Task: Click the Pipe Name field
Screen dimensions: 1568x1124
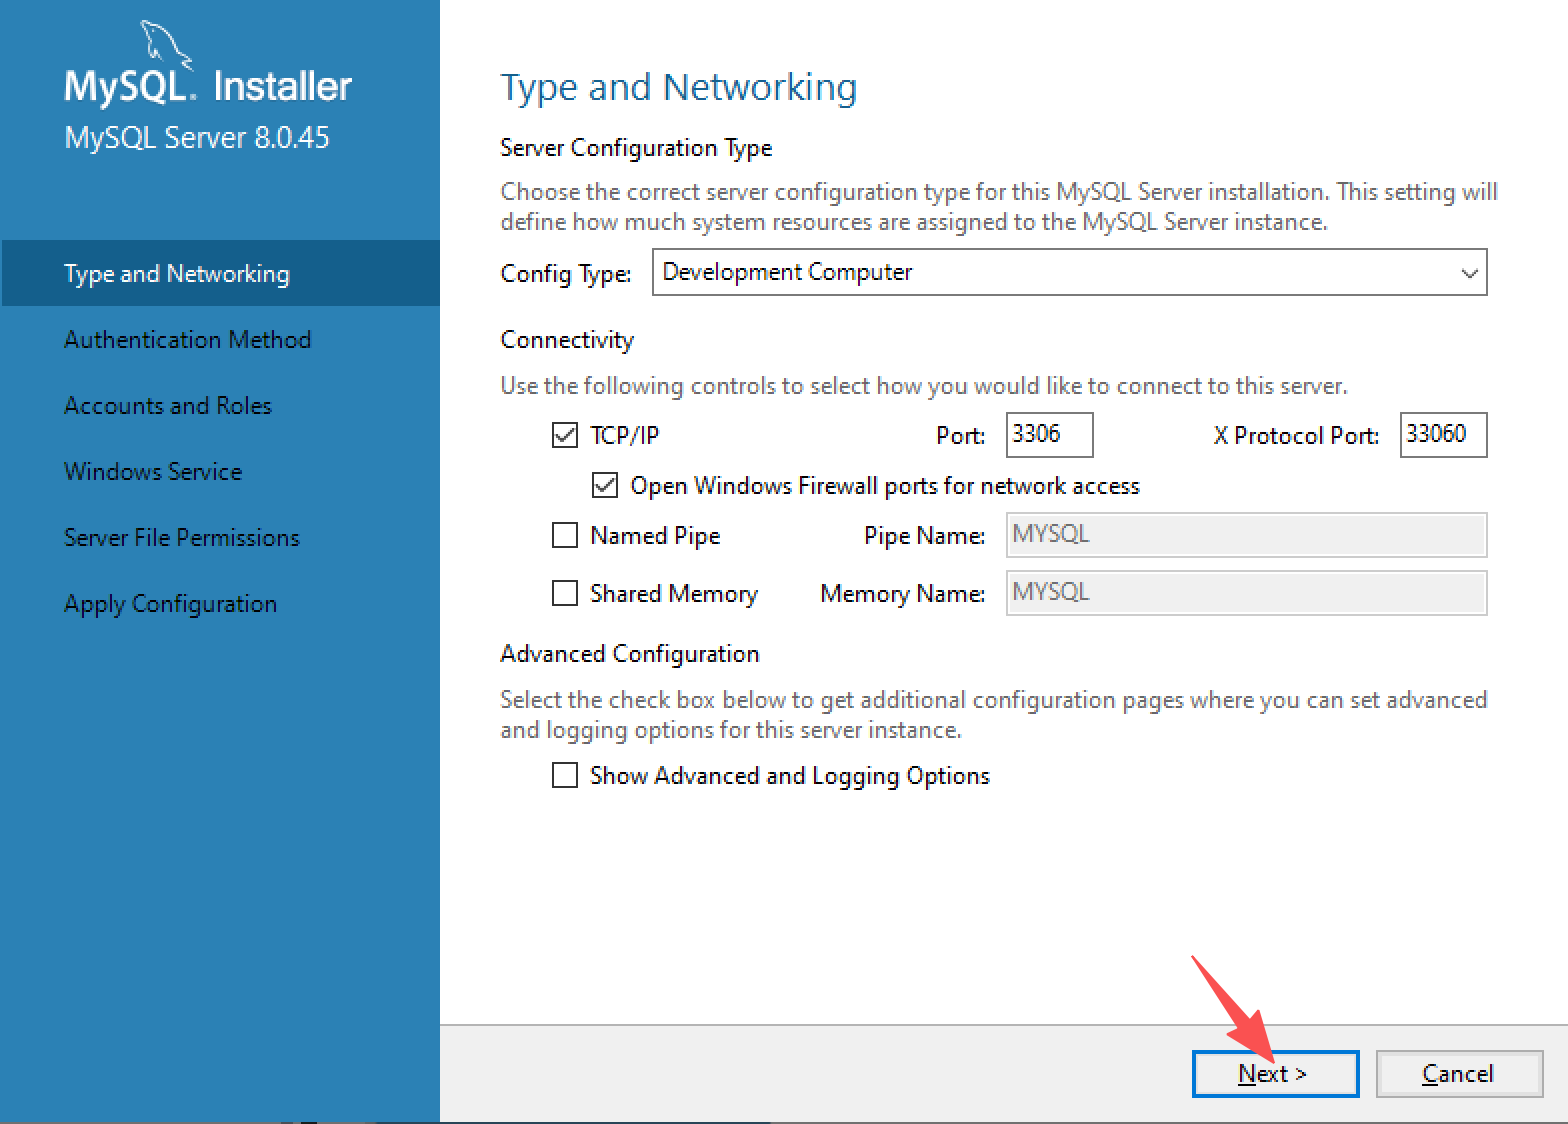Action: point(1246,535)
